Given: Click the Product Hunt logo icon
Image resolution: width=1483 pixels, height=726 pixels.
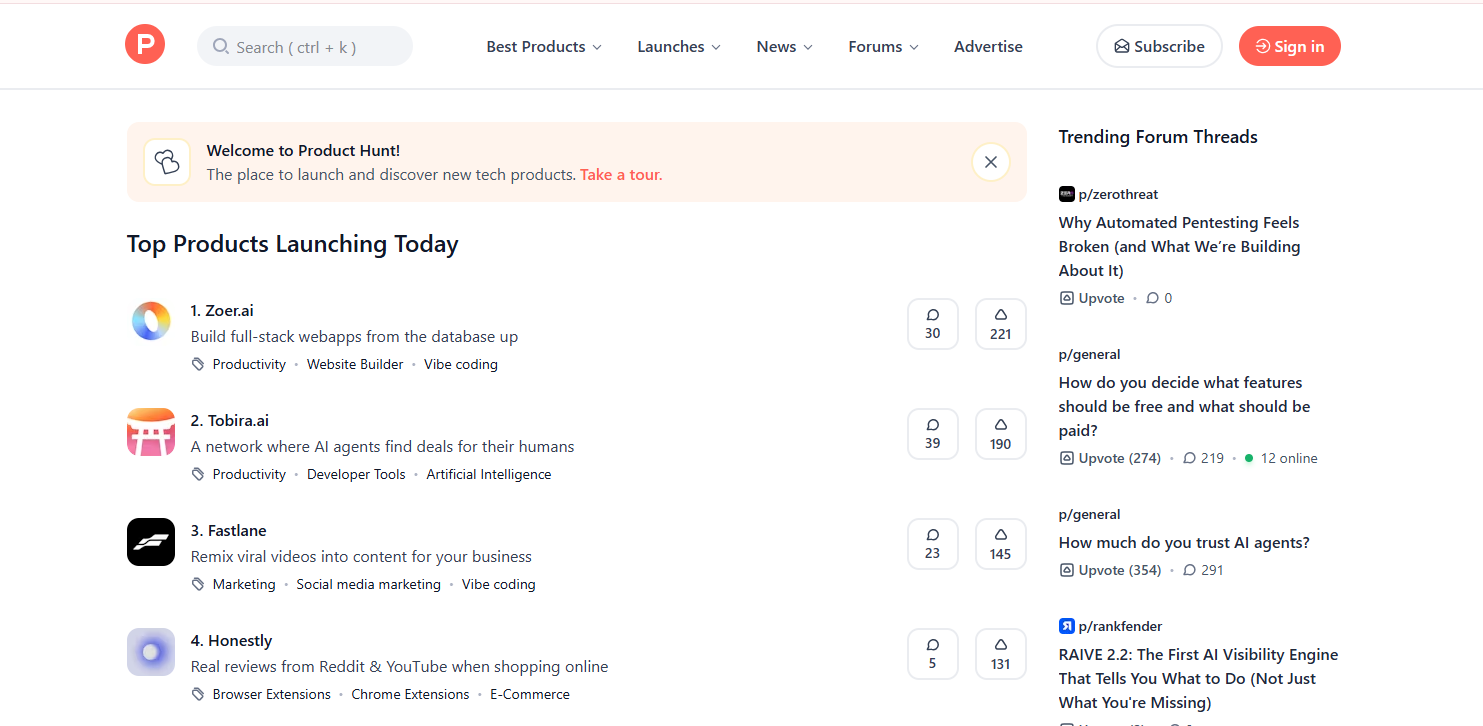Looking at the screenshot, I should [145, 45].
